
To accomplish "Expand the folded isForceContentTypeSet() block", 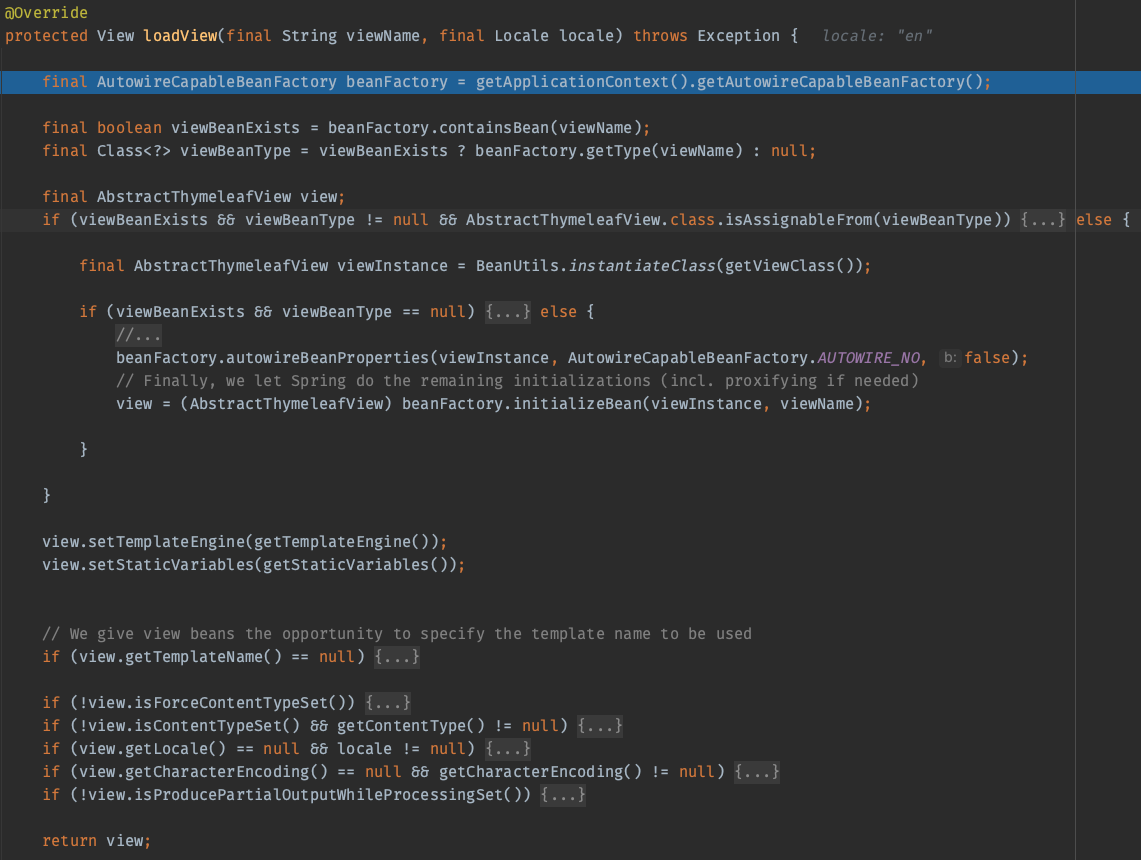I will pyautogui.click(x=388, y=703).
